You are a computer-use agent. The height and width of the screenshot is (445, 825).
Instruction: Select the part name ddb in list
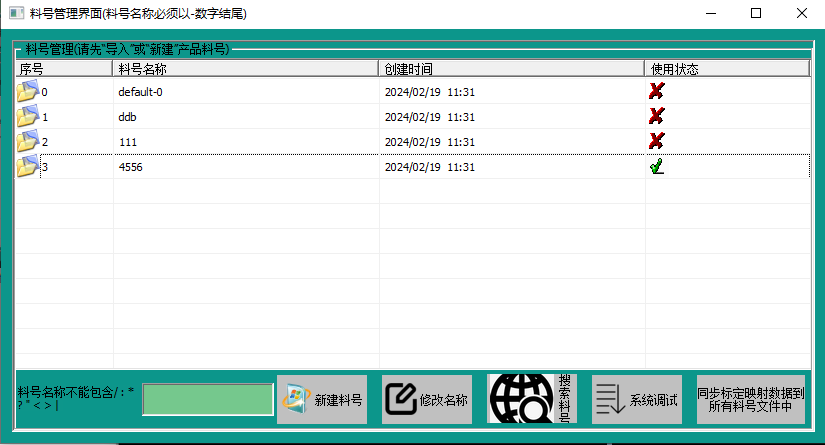[x=127, y=117]
